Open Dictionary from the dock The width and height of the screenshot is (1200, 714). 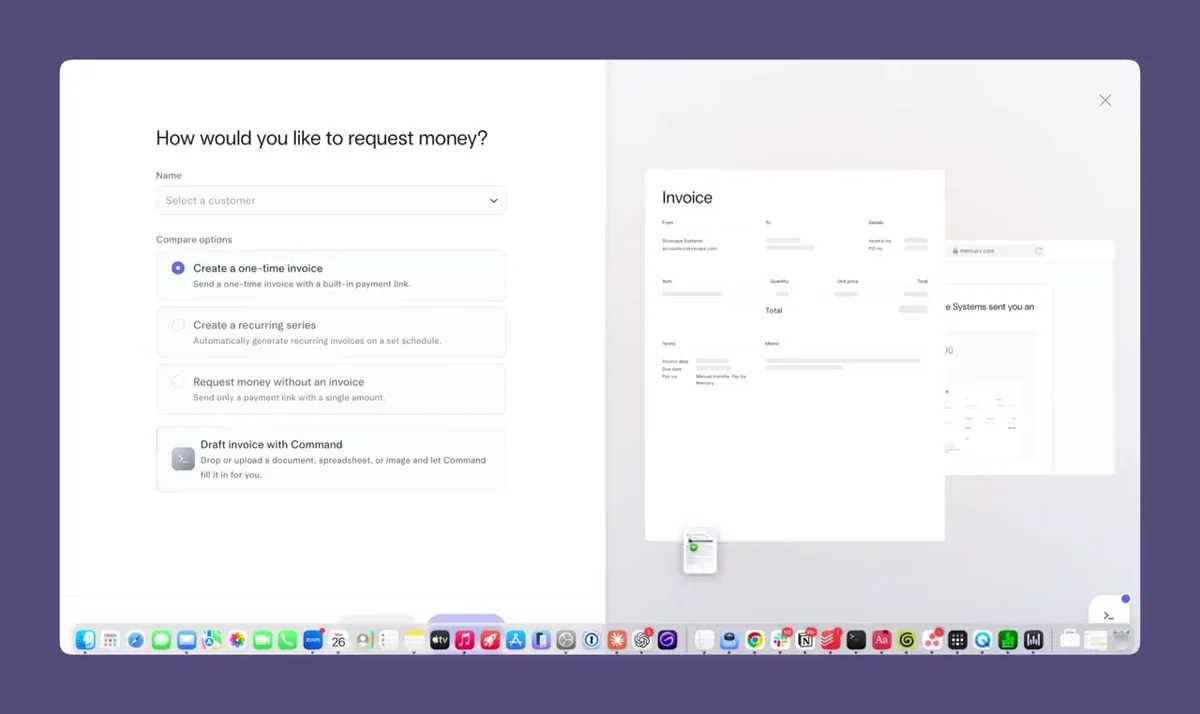click(x=882, y=640)
